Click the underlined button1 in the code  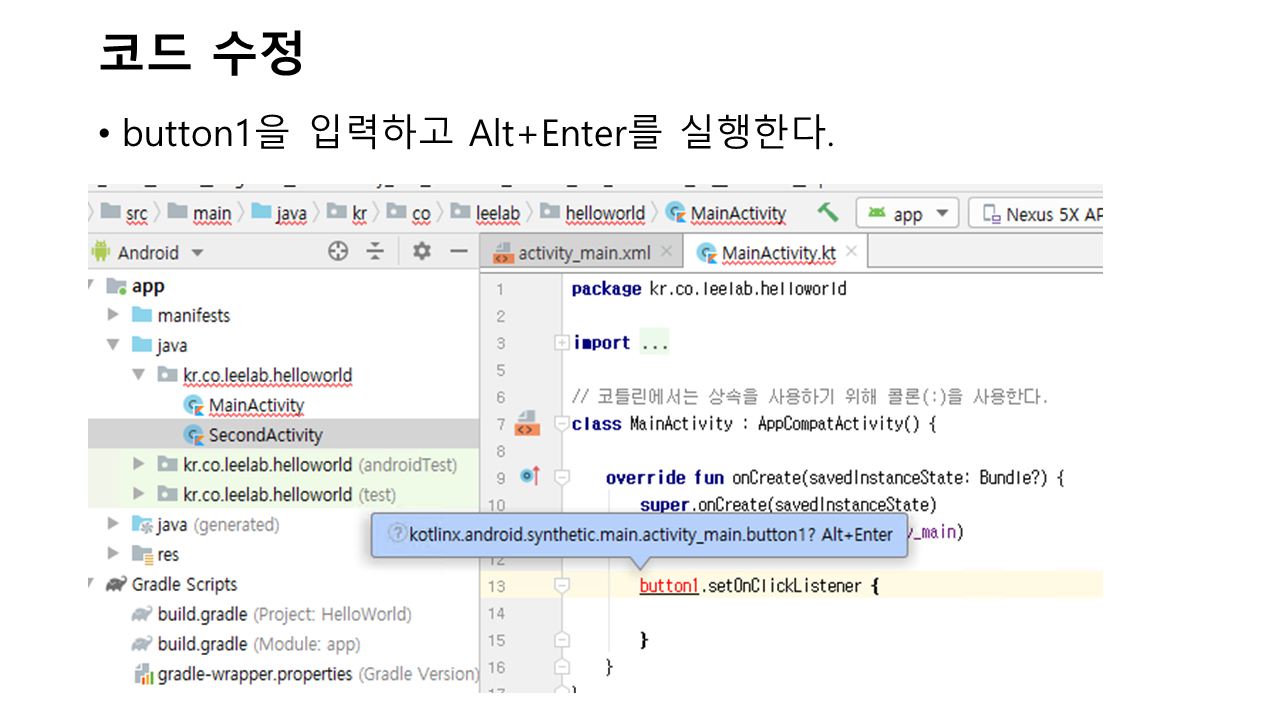668,586
